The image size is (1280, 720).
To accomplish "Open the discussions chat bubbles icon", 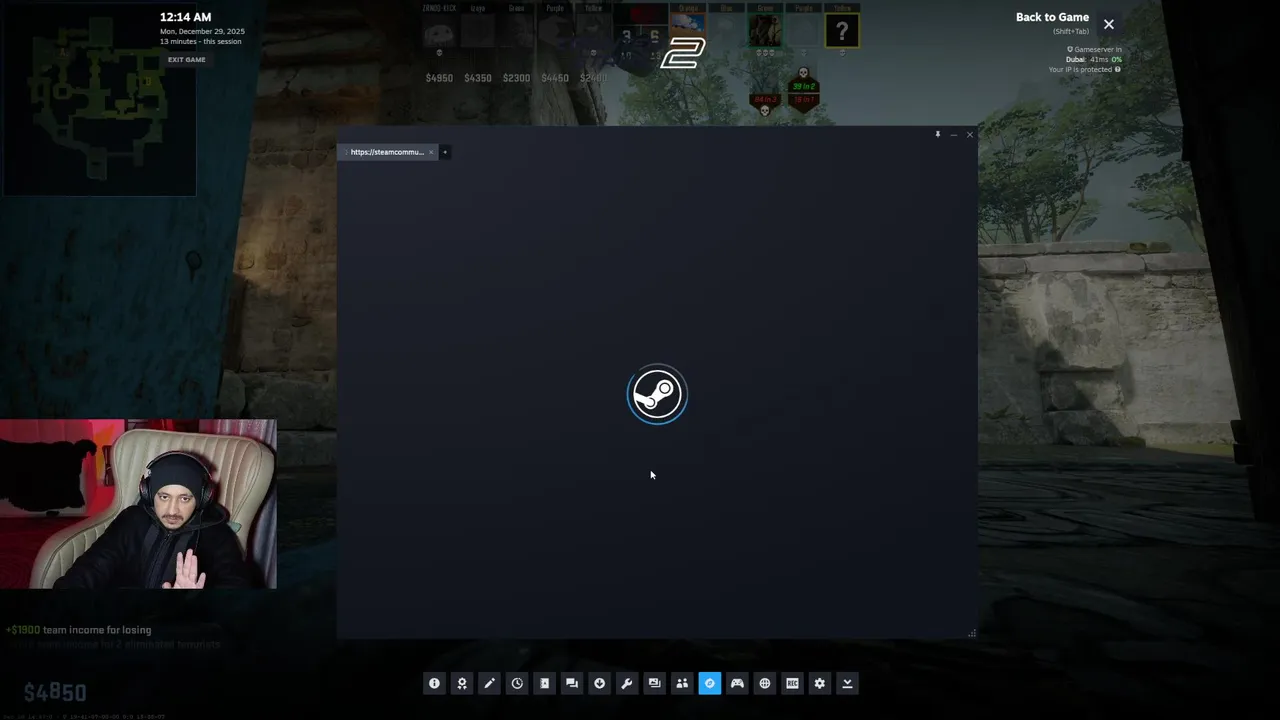I will coord(572,683).
